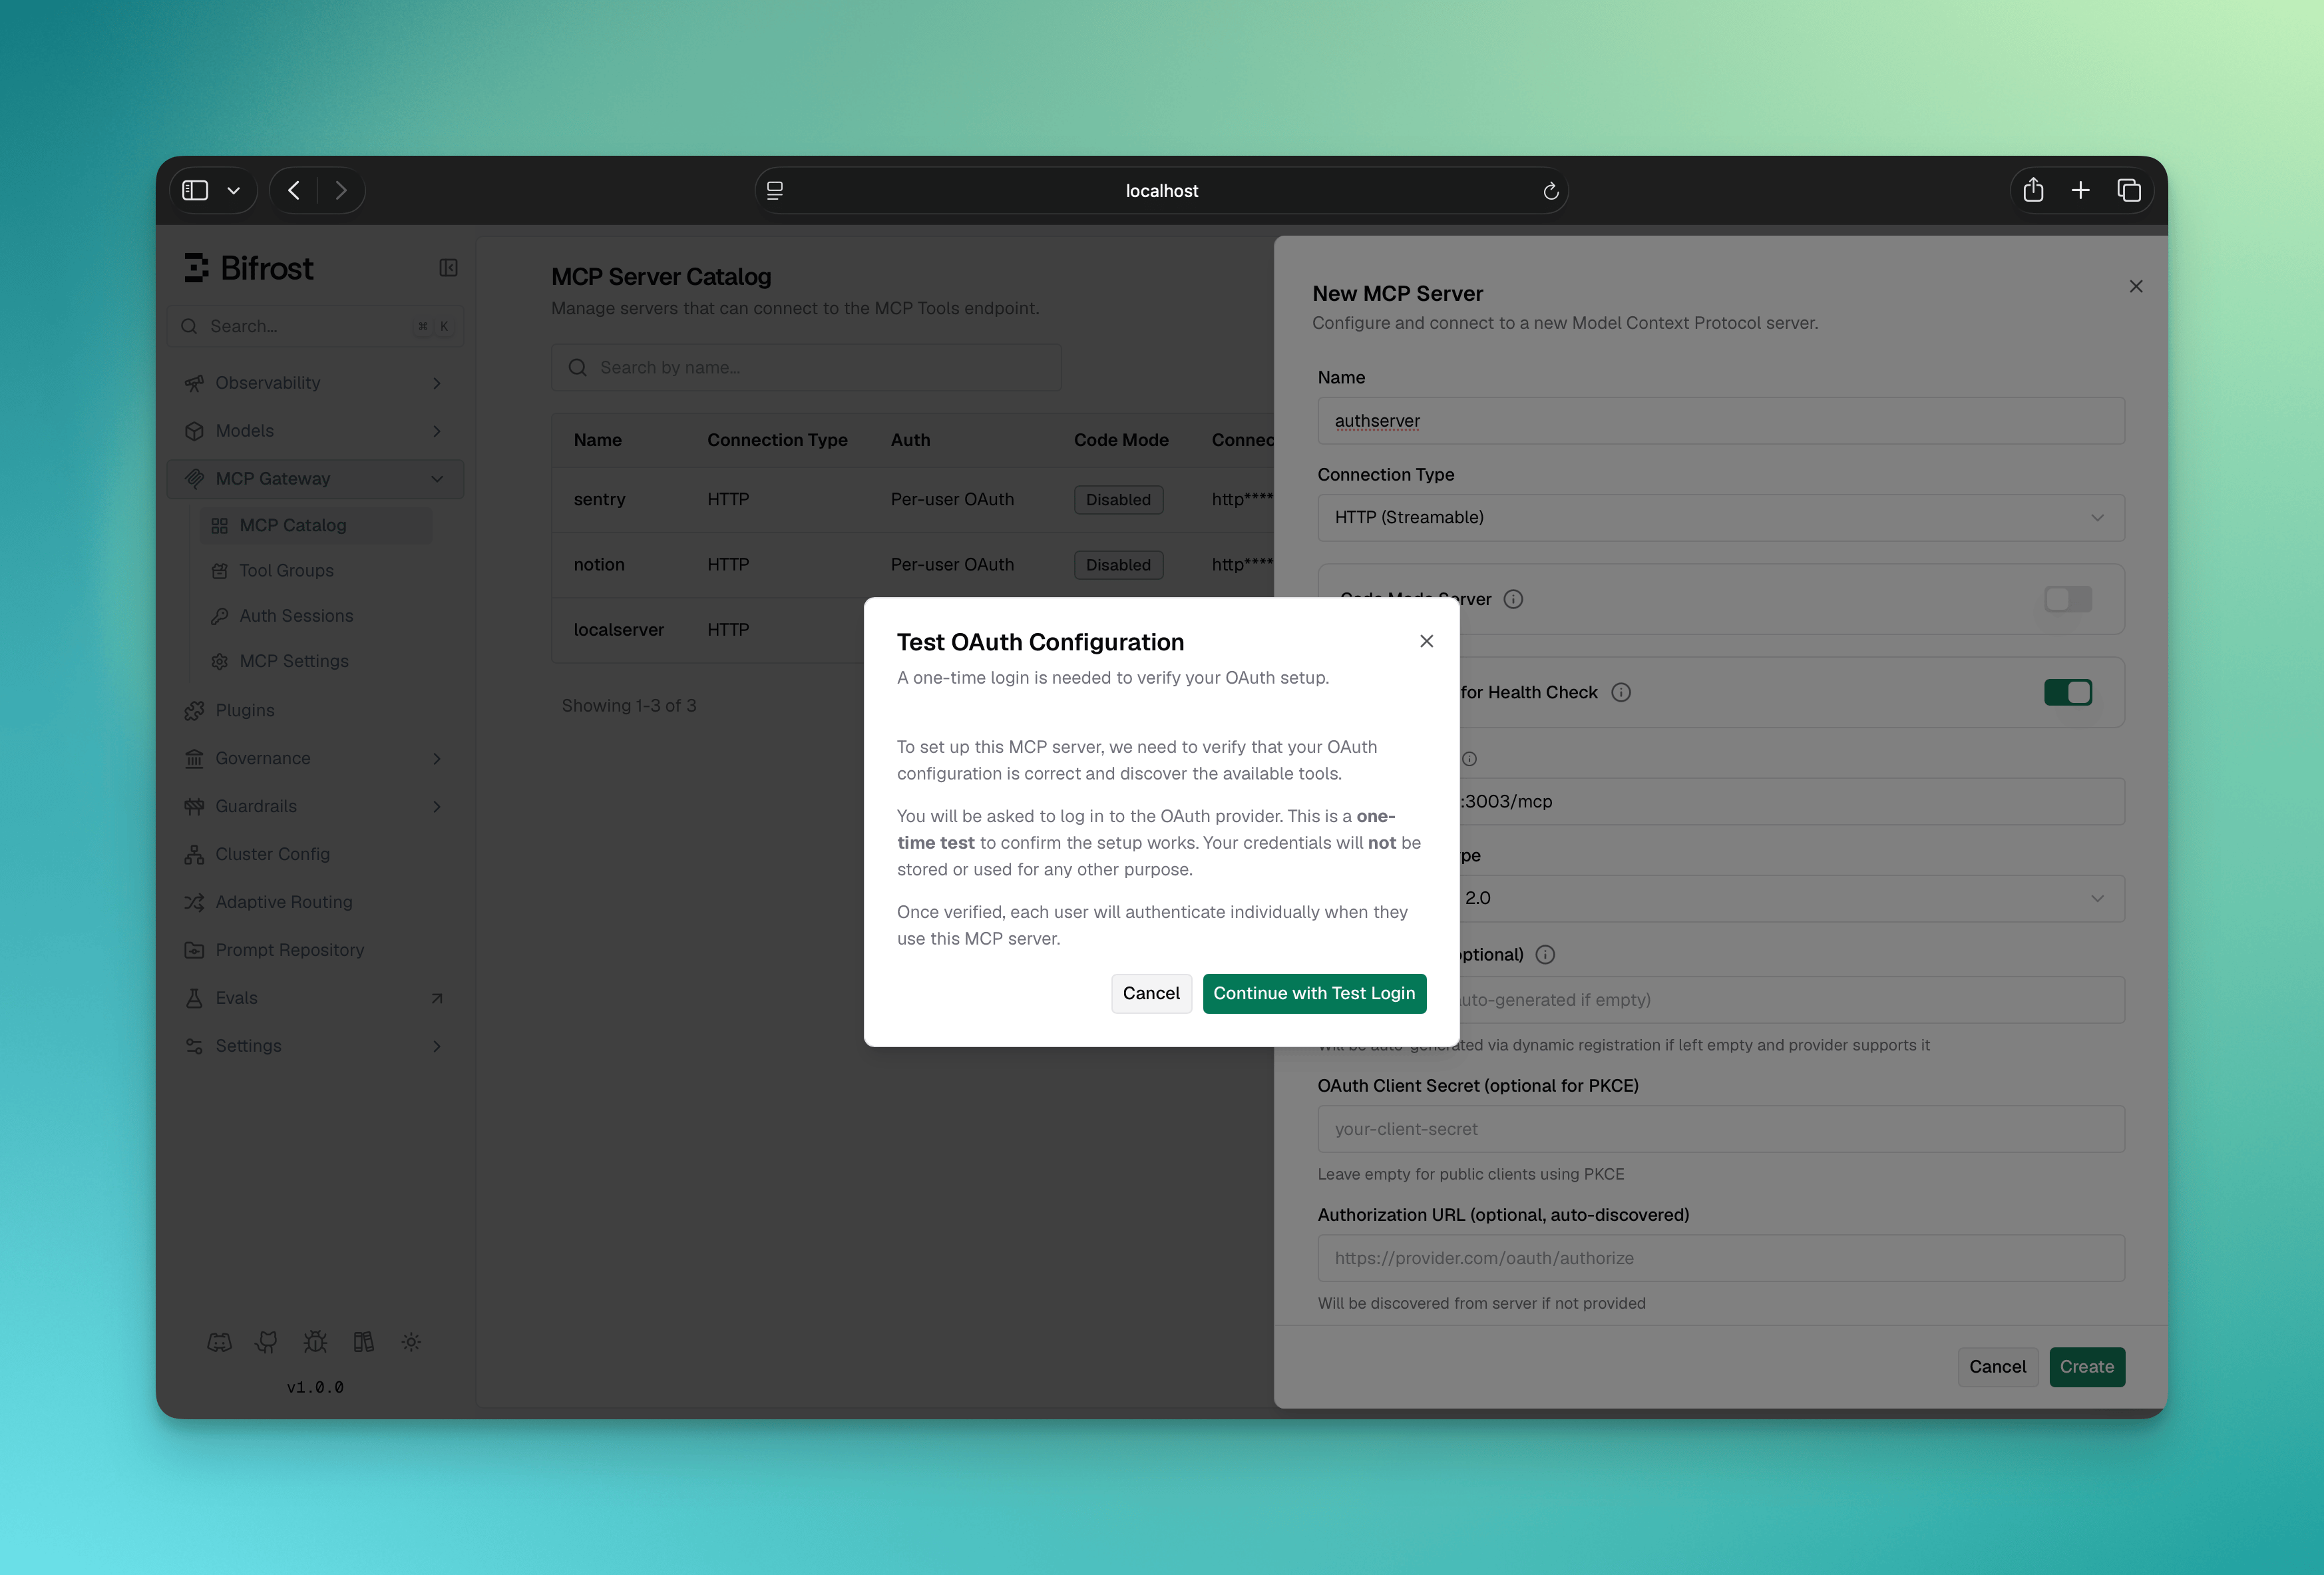Click the Bifrost logo
Image resolution: width=2324 pixels, height=1575 pixels.
(x=249, y=268)
